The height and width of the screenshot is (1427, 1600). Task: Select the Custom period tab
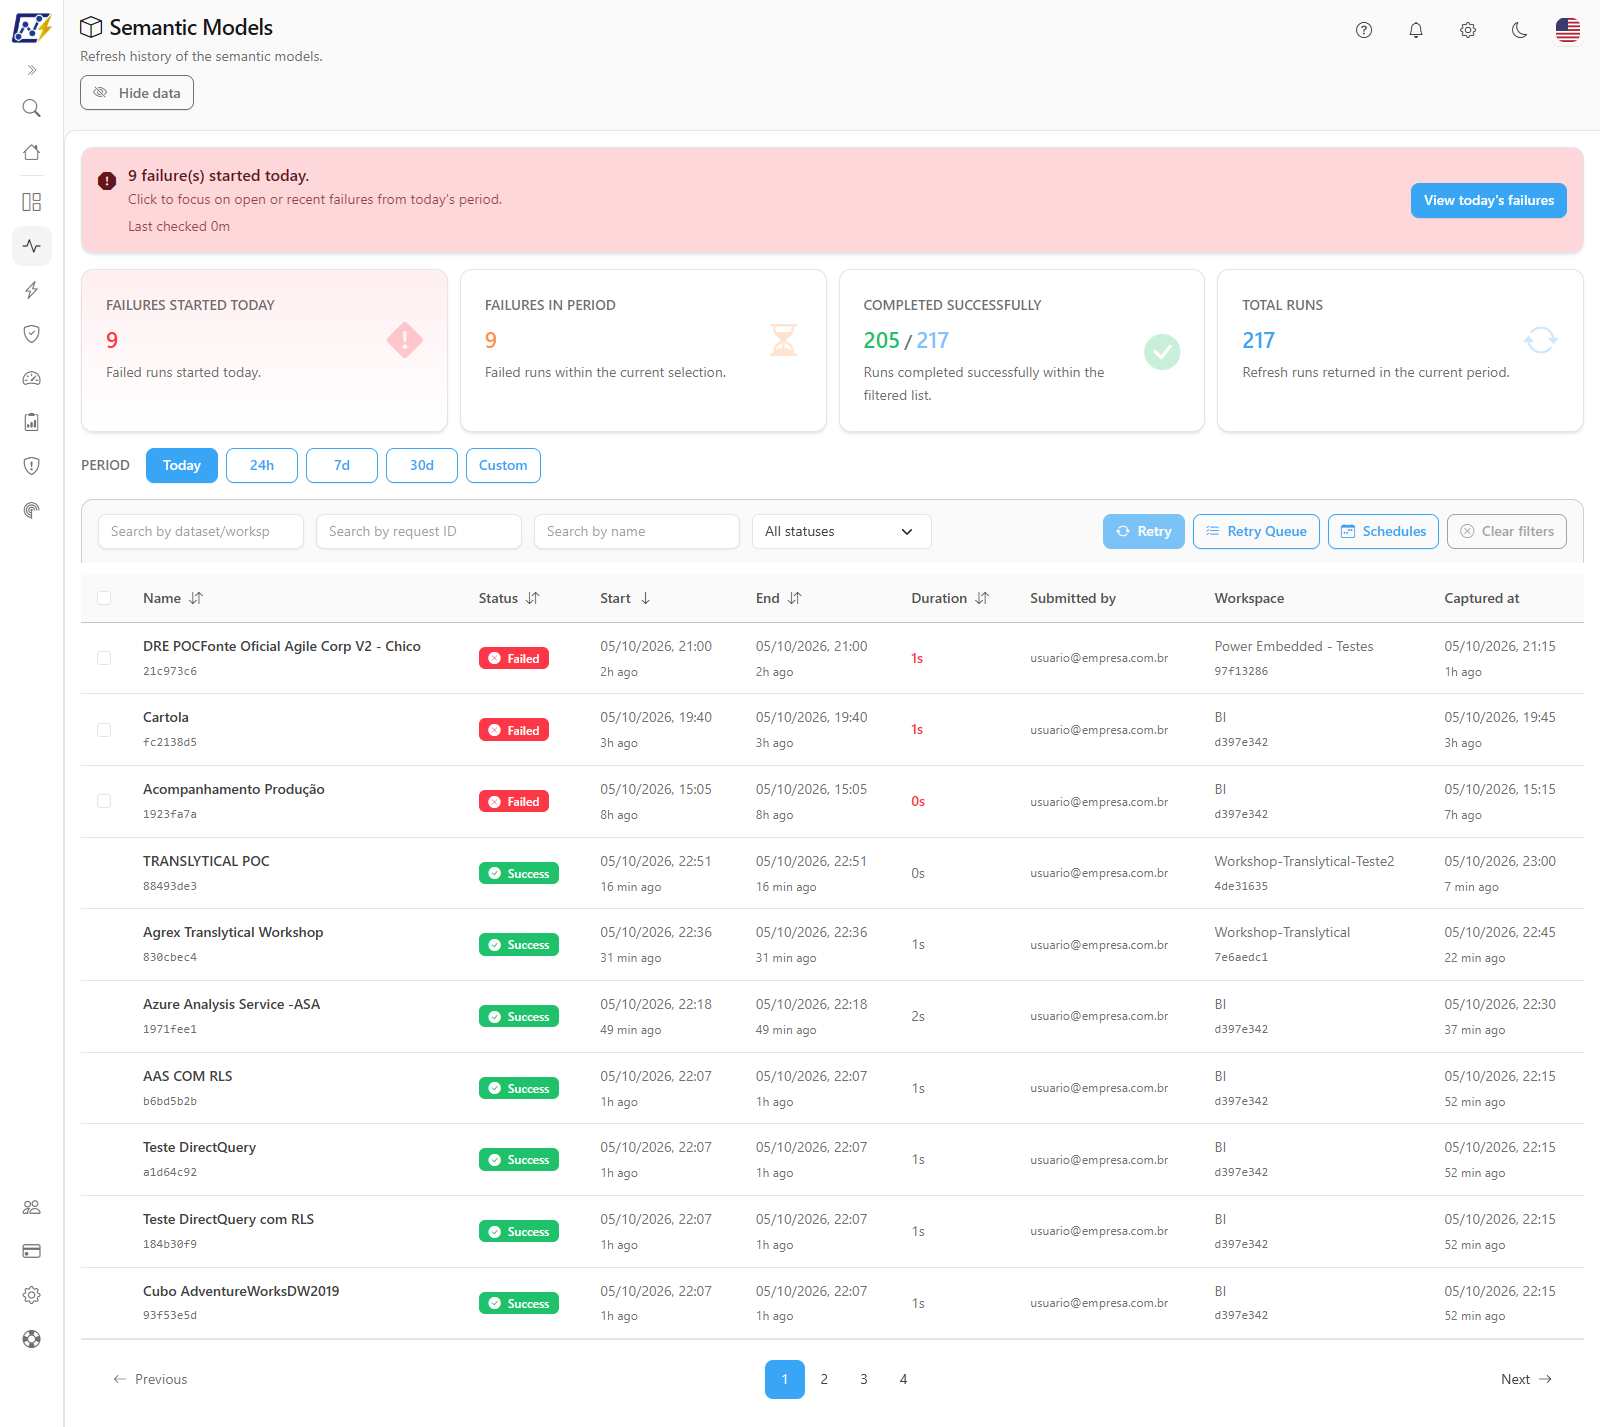click(503, 465)
